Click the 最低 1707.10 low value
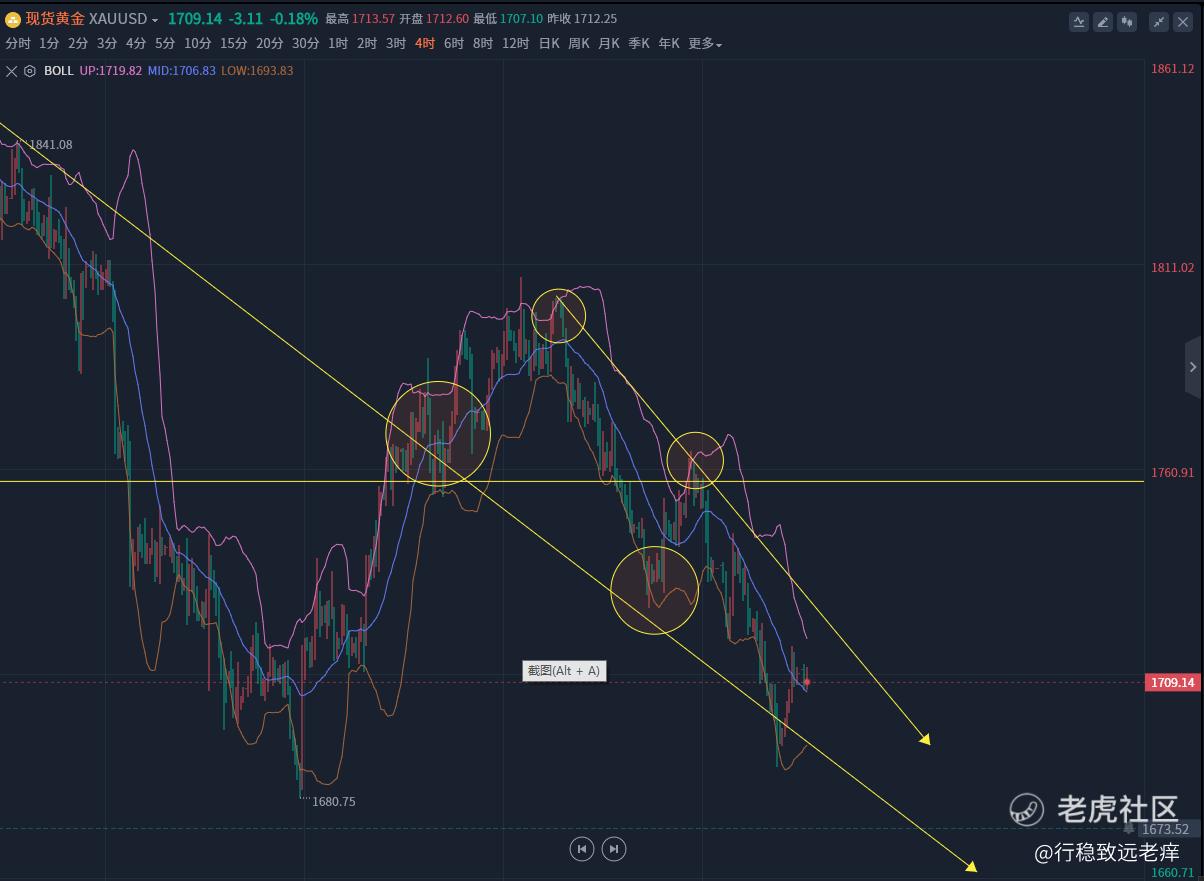 click(x=508, y=19)
